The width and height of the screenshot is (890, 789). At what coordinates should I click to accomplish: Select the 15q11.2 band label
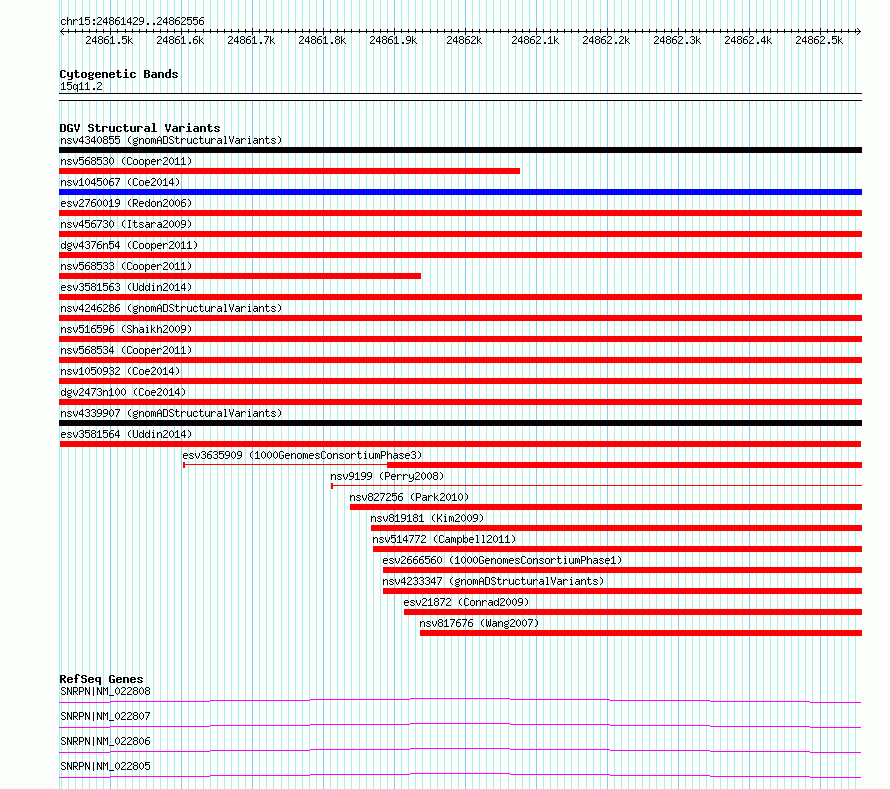(81, 86)
